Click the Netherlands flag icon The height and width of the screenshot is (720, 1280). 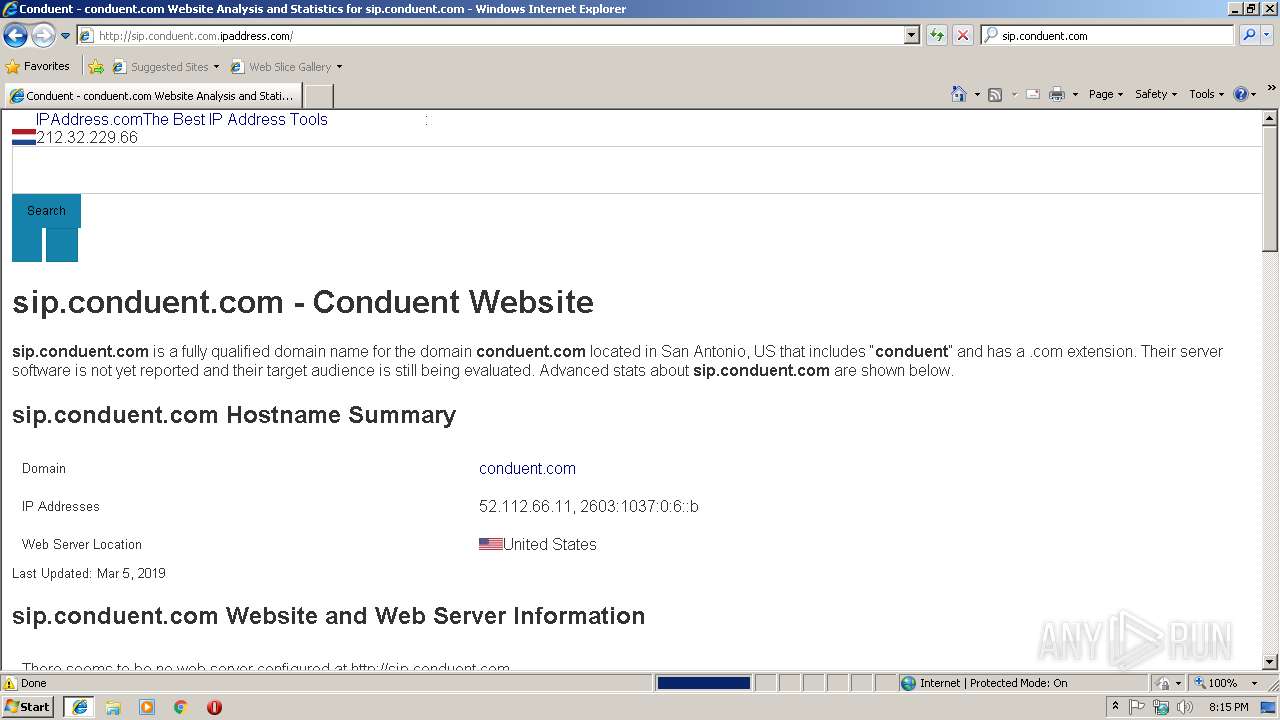24,138
